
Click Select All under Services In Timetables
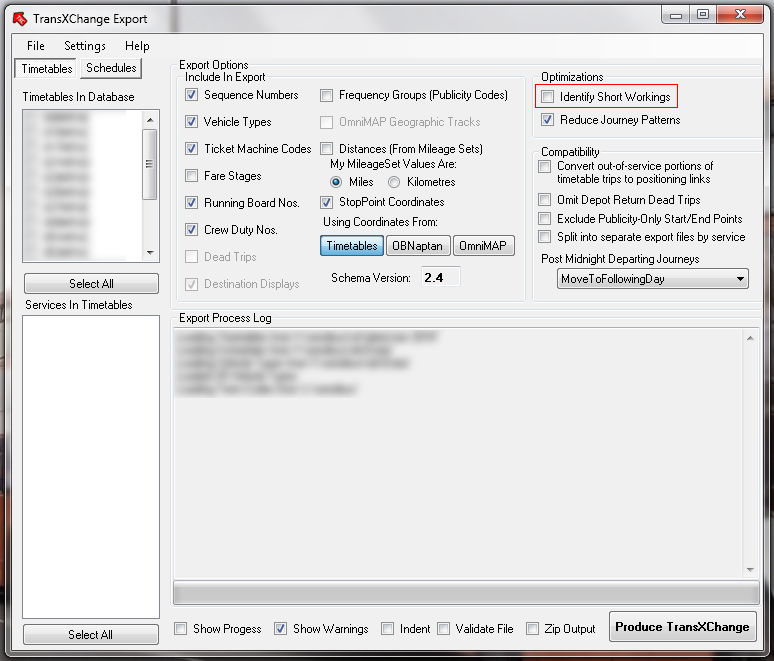click(x=91, y=634)
